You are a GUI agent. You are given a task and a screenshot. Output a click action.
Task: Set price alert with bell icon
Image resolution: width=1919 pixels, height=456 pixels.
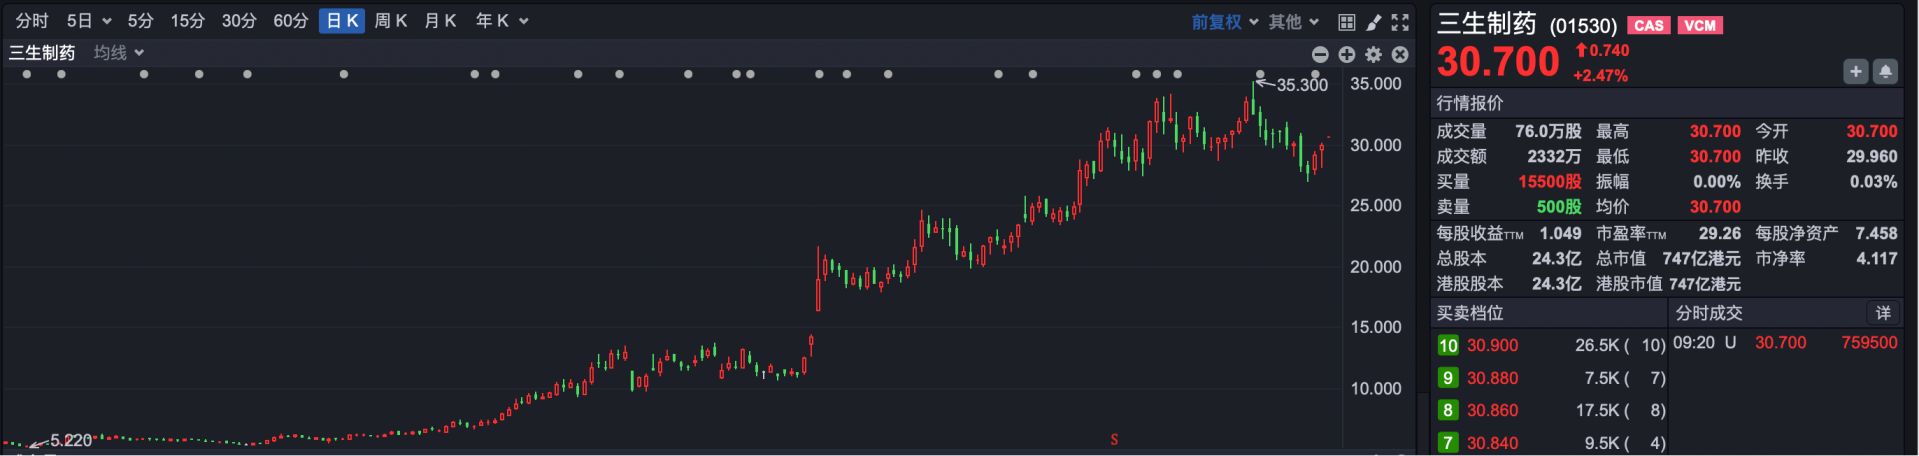1885,71
